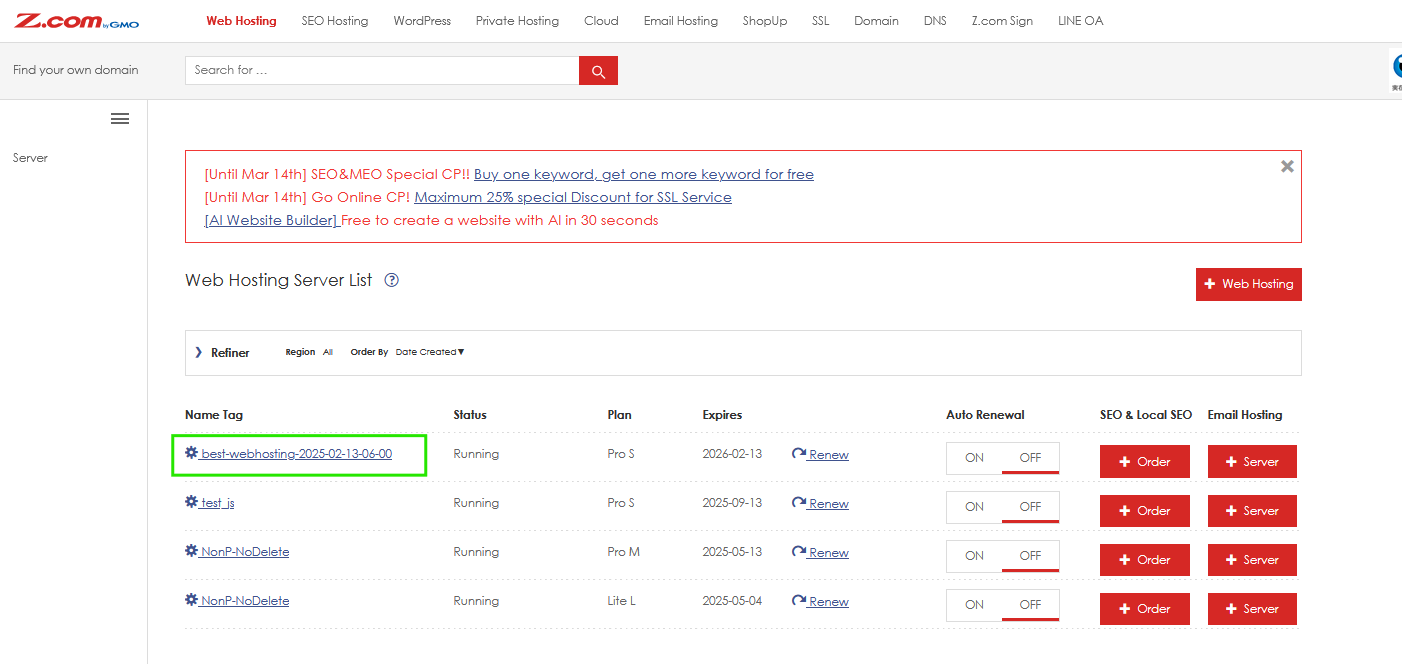Open the Domain menu item
The width and height of the screenshot is (1402, 664).
876,21
